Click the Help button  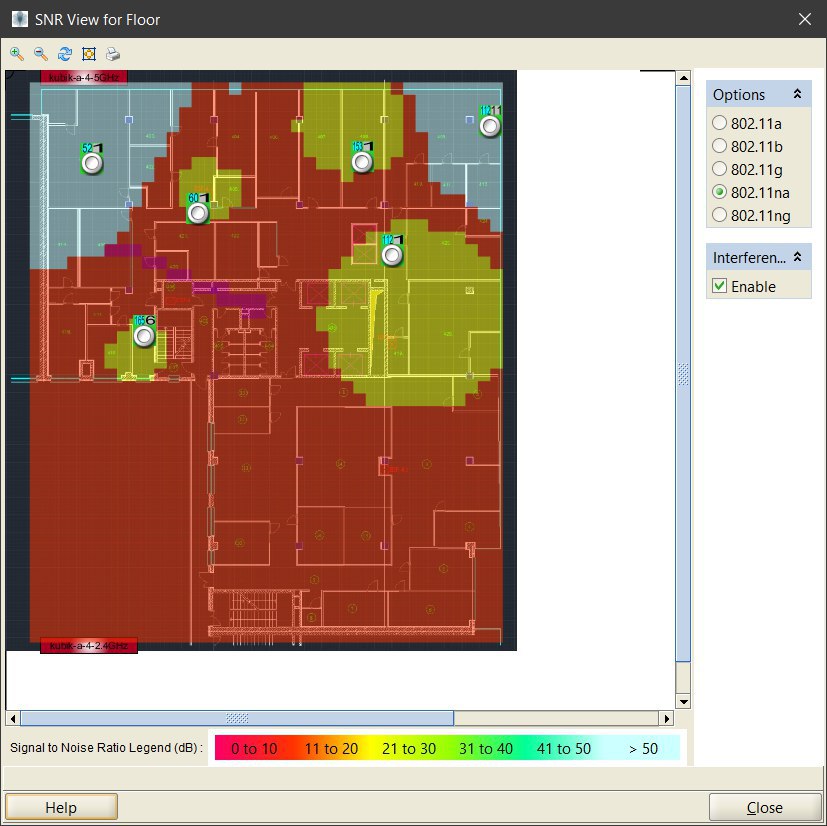coord(61,808)
